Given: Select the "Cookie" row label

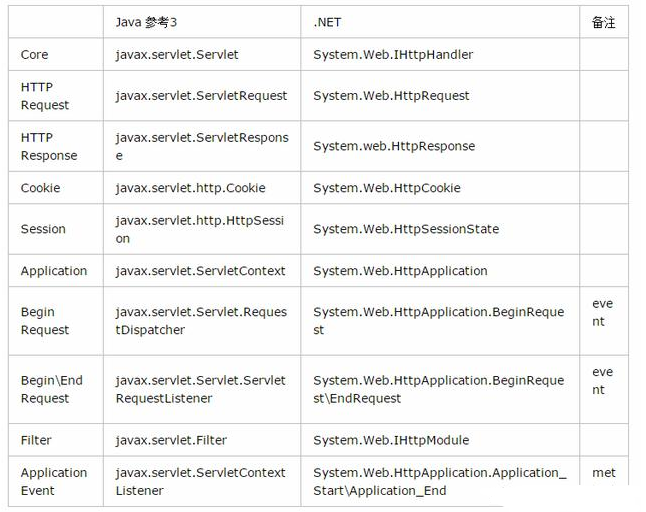Looking at the screenshot, I should click(x=40, y=188).
